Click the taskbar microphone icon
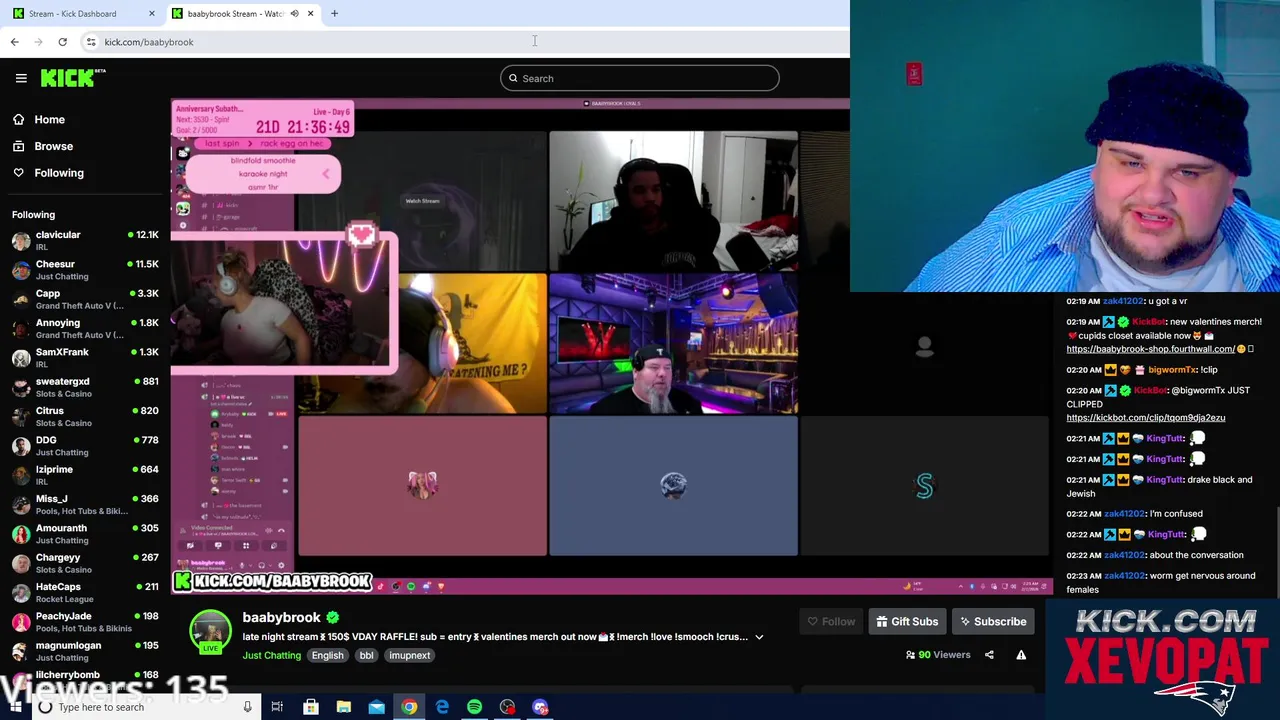 [x=247, y=707]
